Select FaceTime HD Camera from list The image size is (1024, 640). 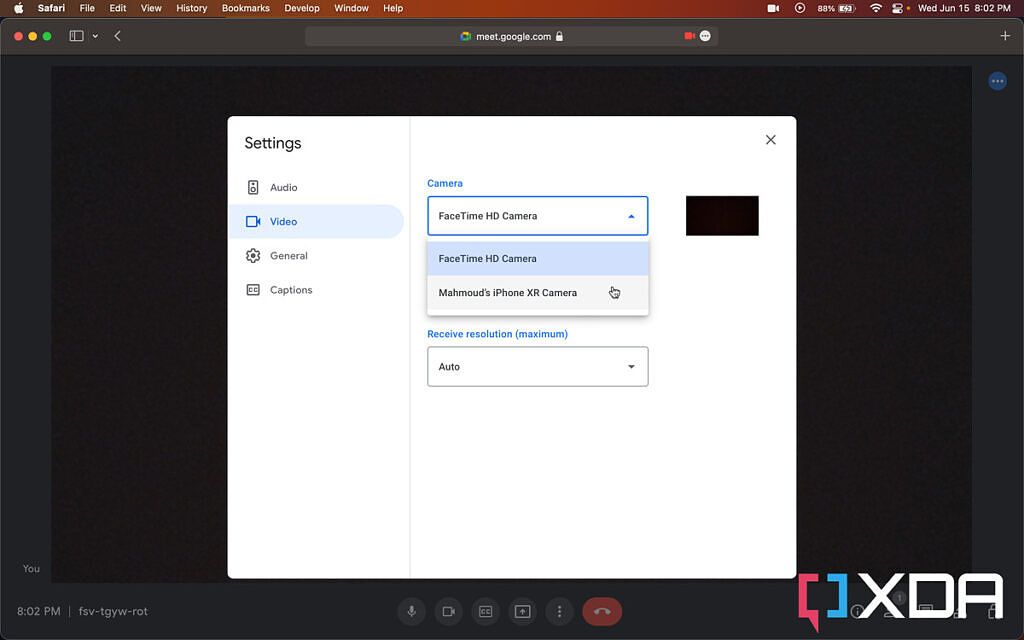488,259
